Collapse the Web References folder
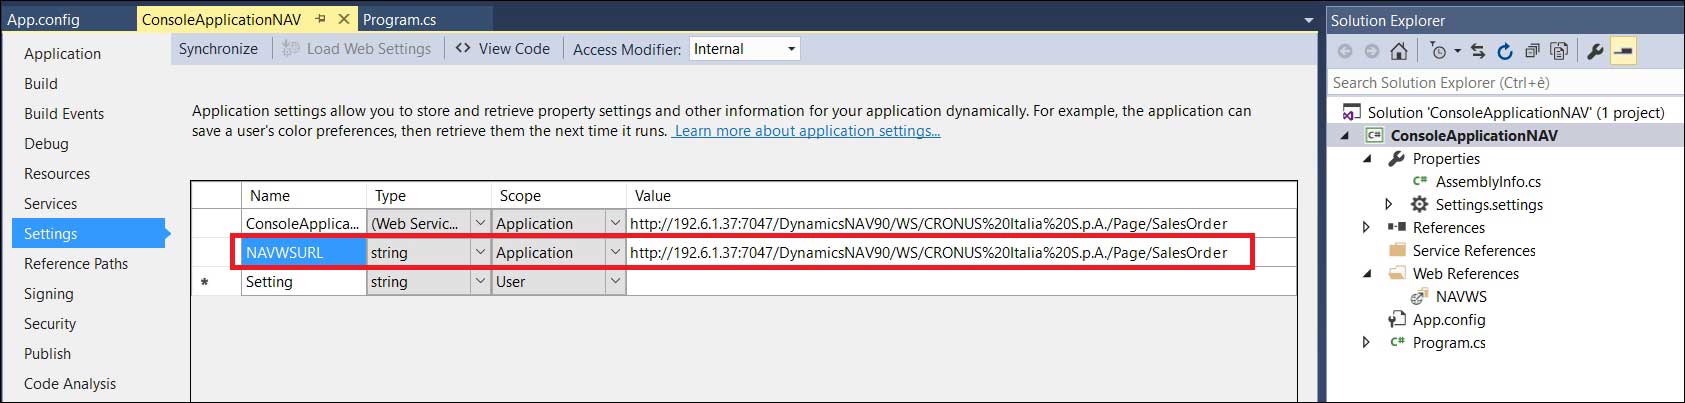The width and height of the screenshot is (1685, 403). pyautogui.click(x=1367, y=274)
